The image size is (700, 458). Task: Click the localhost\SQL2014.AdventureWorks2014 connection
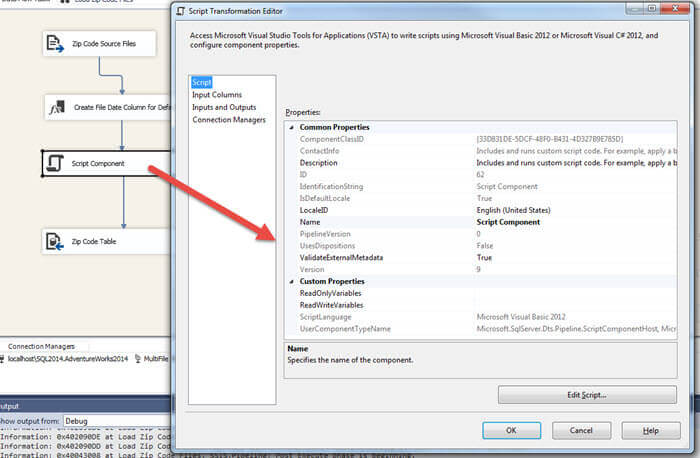click(x=67, y=358)
